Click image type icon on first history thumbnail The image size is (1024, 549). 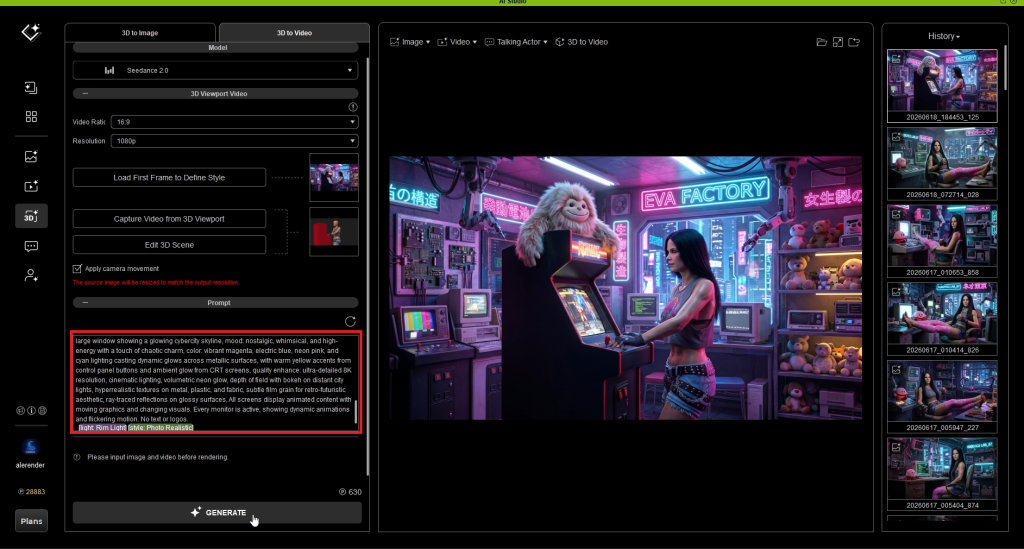click(896, 59)
